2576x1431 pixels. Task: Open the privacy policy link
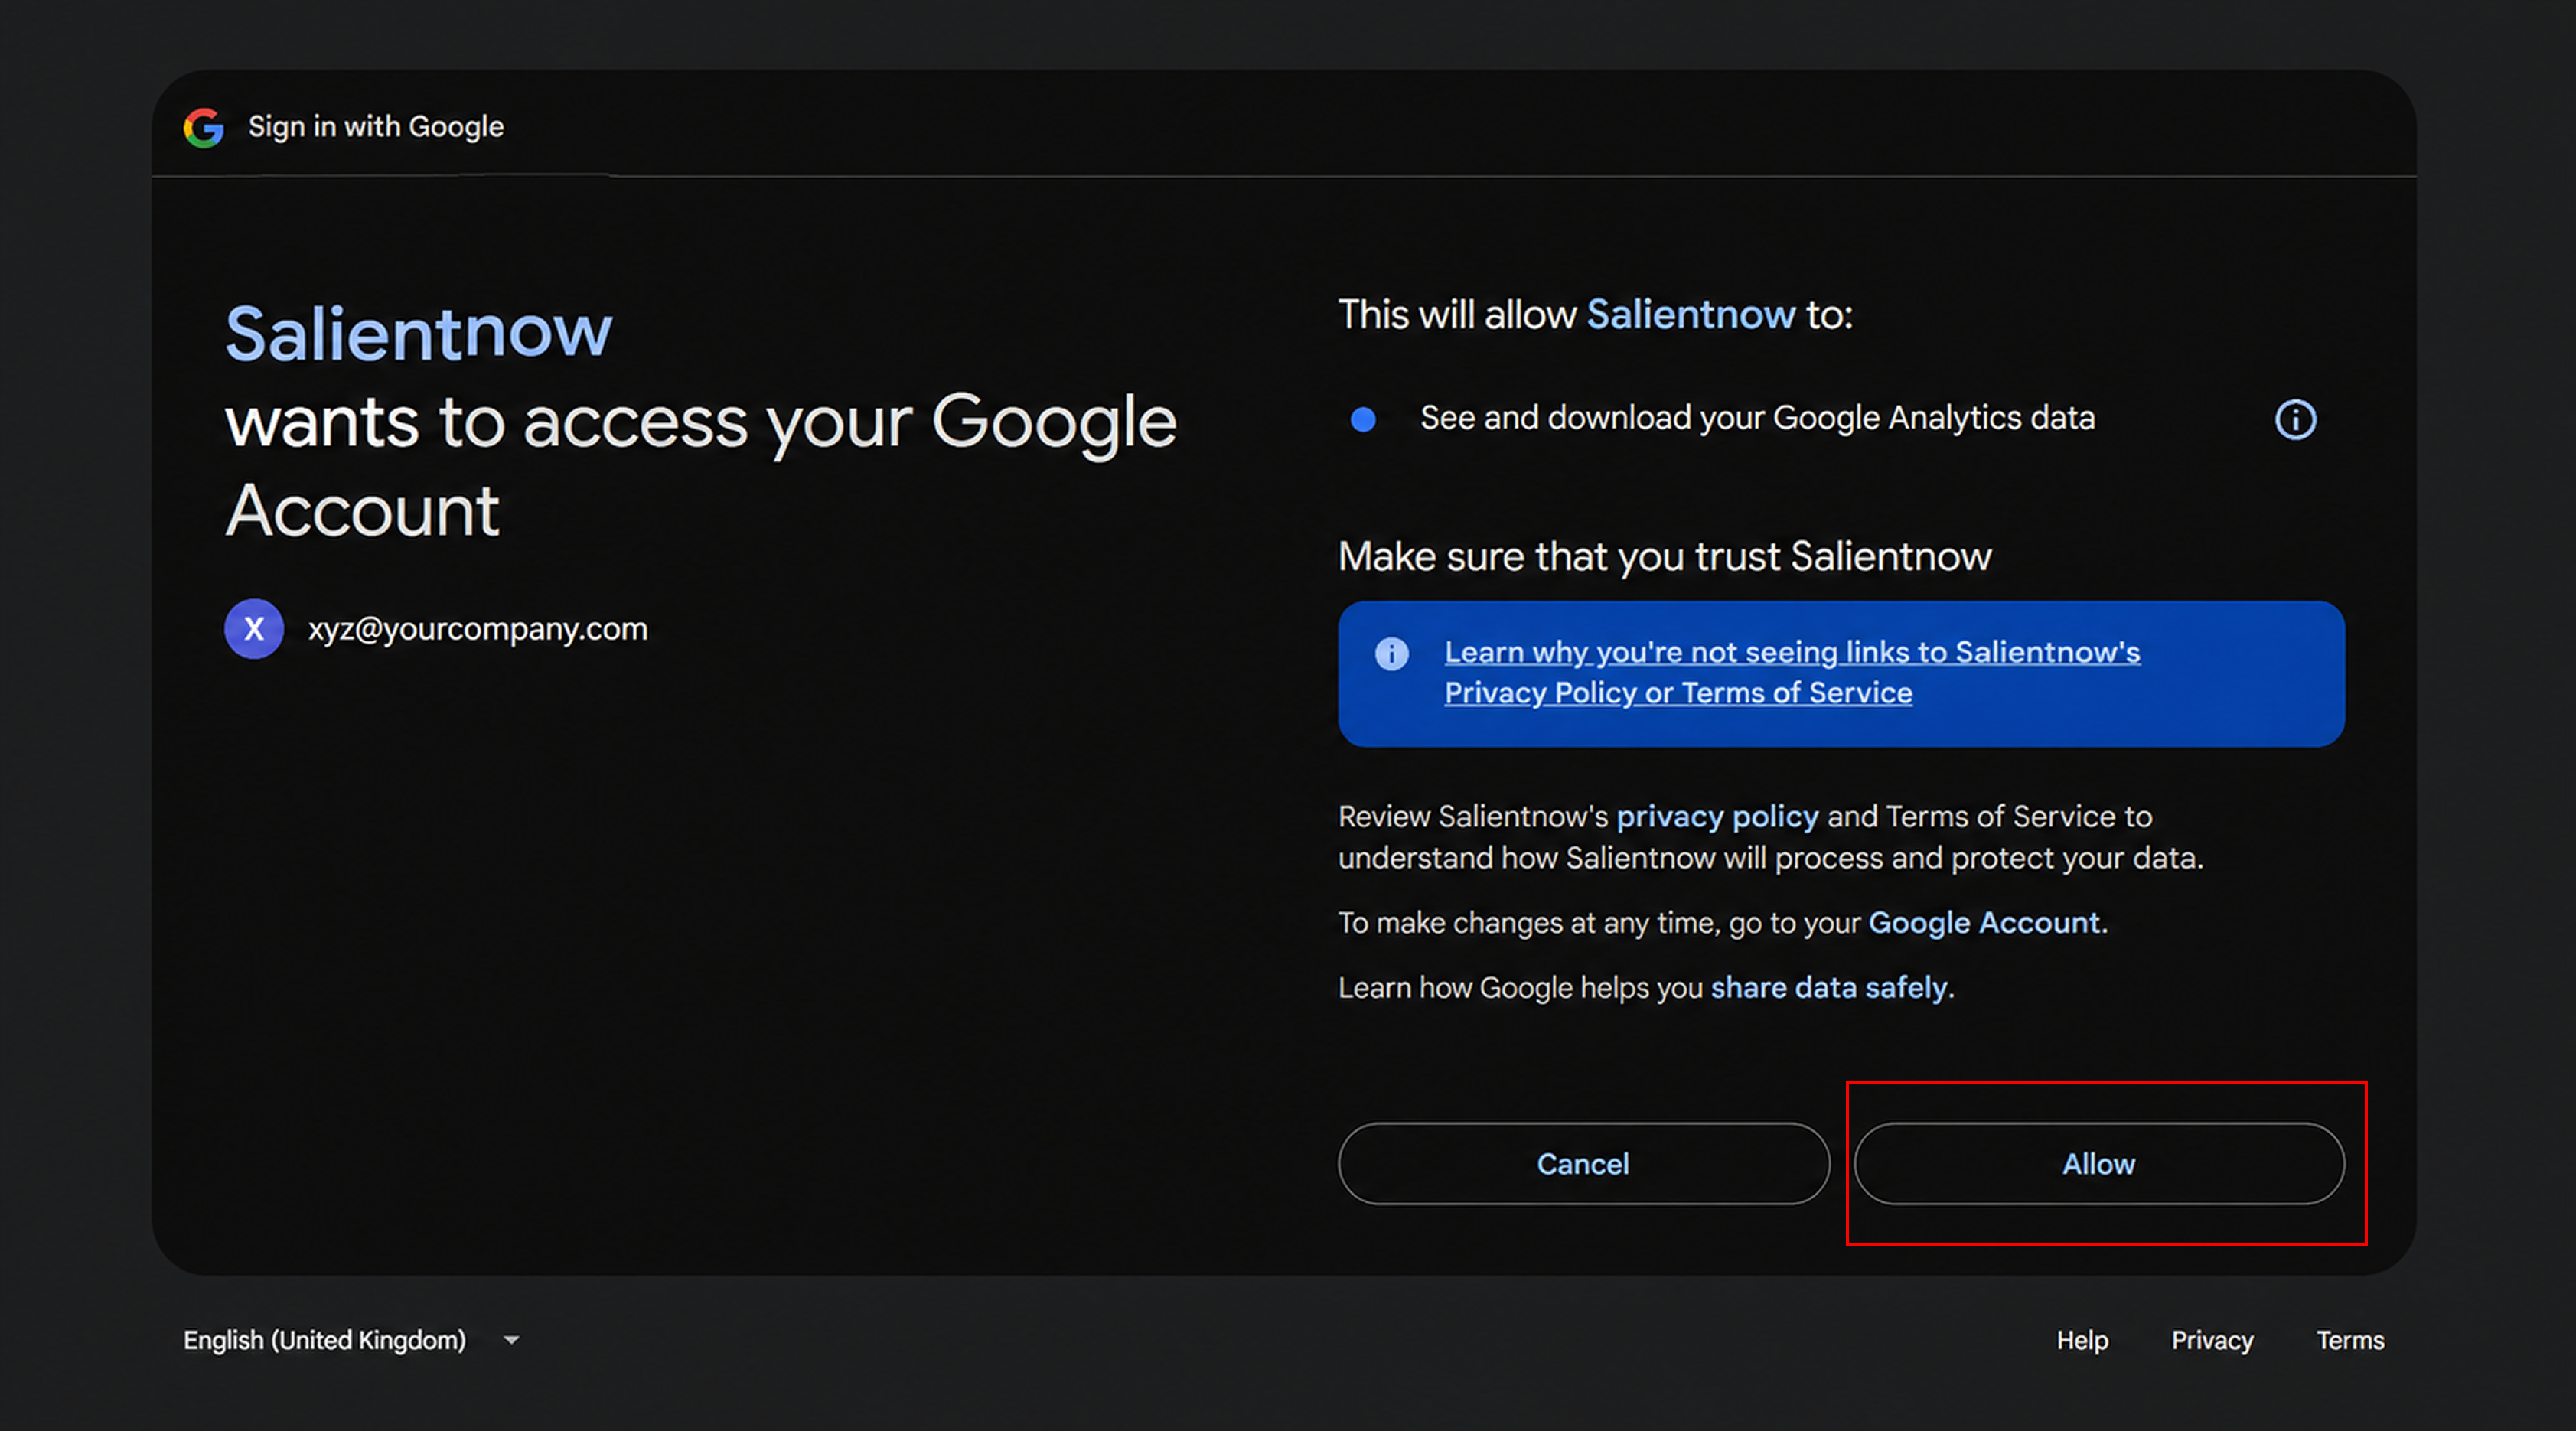(1717, 817)
